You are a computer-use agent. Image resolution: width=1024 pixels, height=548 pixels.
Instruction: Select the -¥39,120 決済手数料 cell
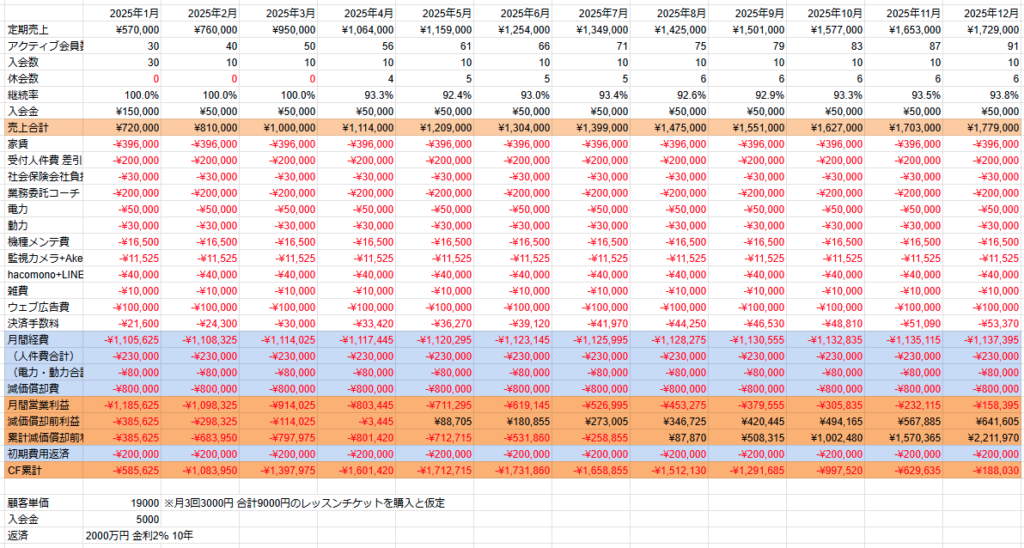coord(513,323)
